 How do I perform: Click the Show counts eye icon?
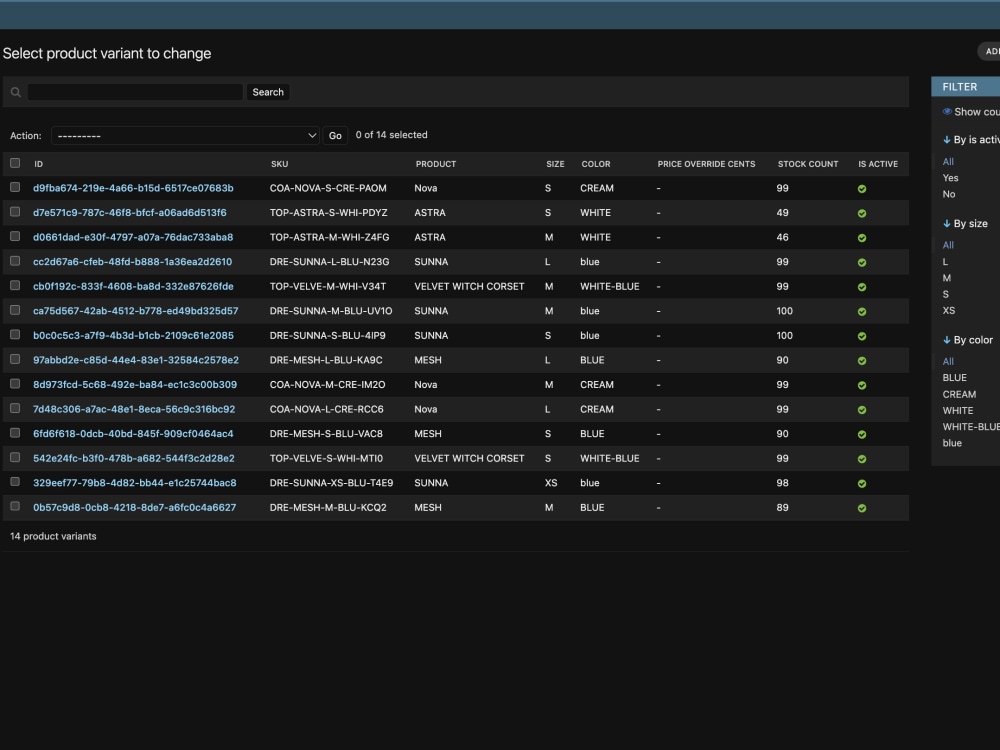click(x=947, y=112)
